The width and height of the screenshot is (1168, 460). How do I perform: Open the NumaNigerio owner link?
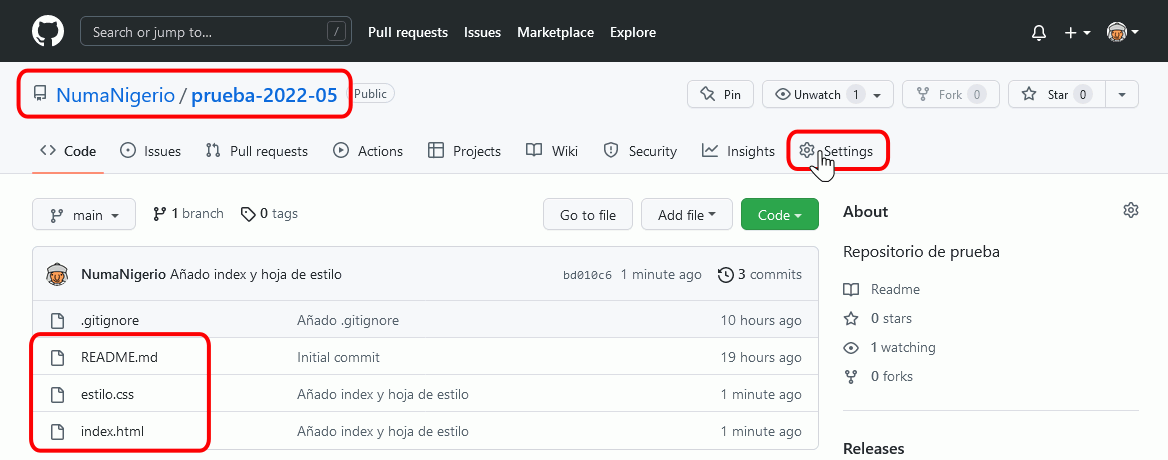(115, 95)
